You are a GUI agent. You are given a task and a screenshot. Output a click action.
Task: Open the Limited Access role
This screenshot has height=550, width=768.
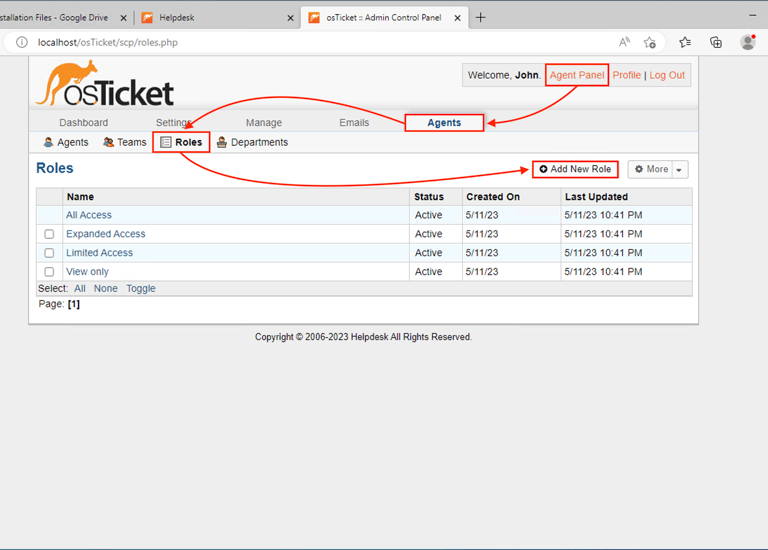click(99, 253)
